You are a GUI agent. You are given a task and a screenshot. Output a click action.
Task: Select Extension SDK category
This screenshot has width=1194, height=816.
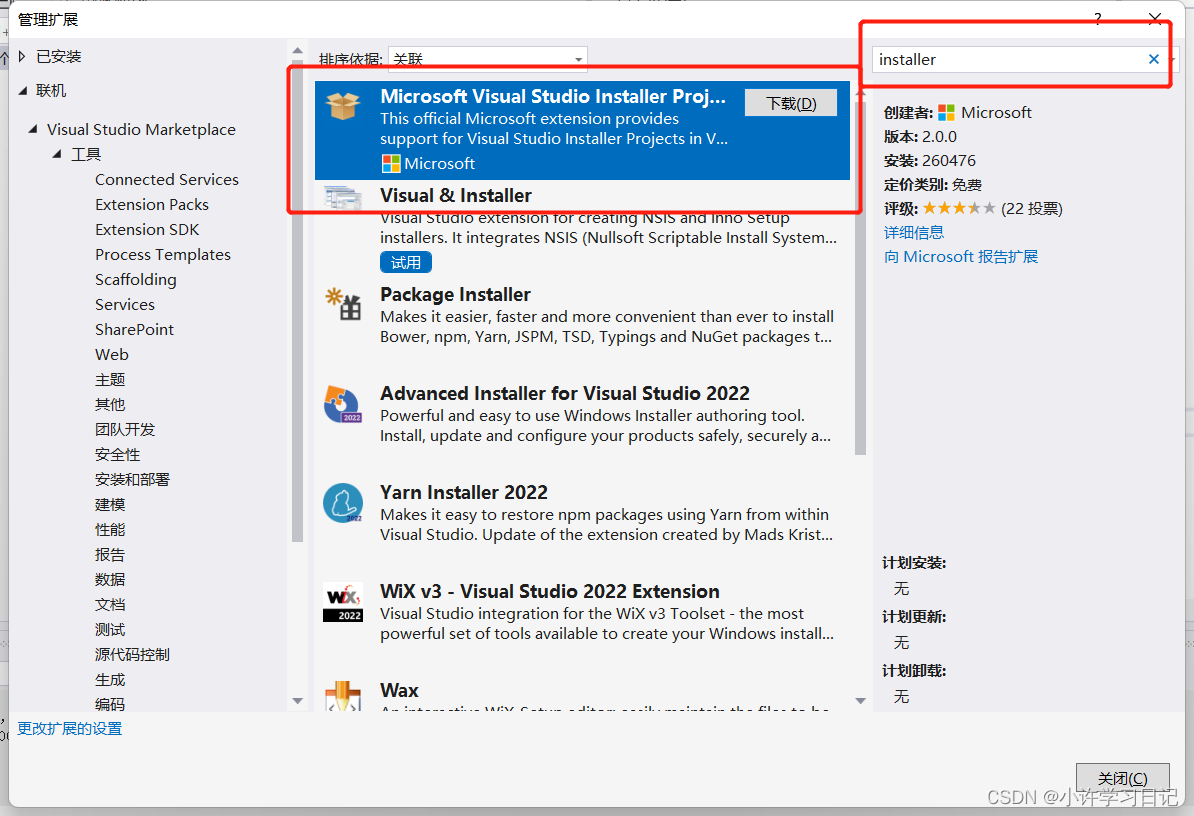pos(147,230)
